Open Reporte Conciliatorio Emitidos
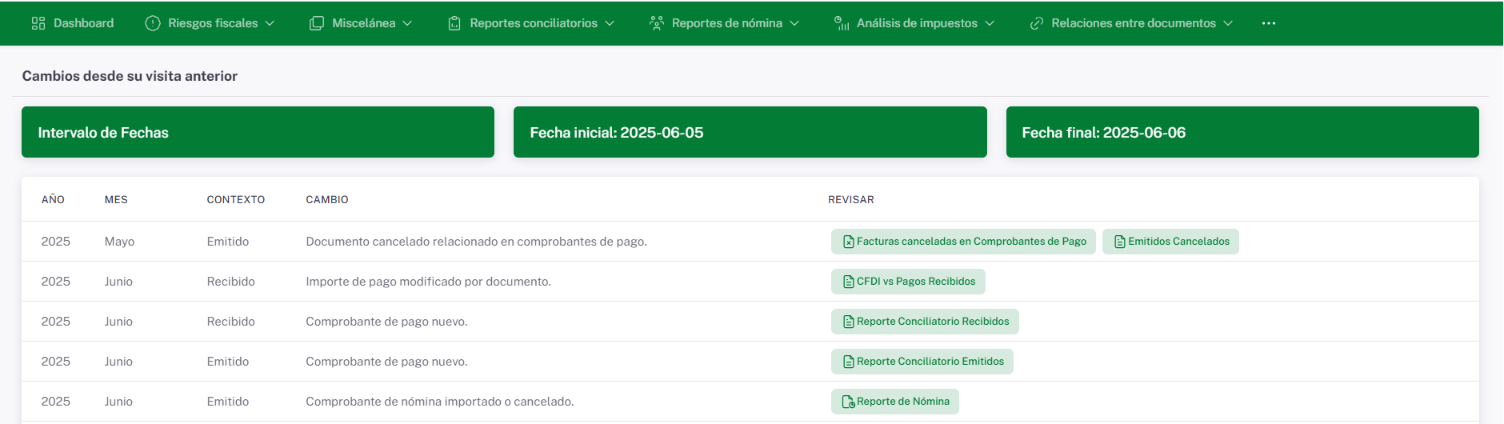 point(922,362)
